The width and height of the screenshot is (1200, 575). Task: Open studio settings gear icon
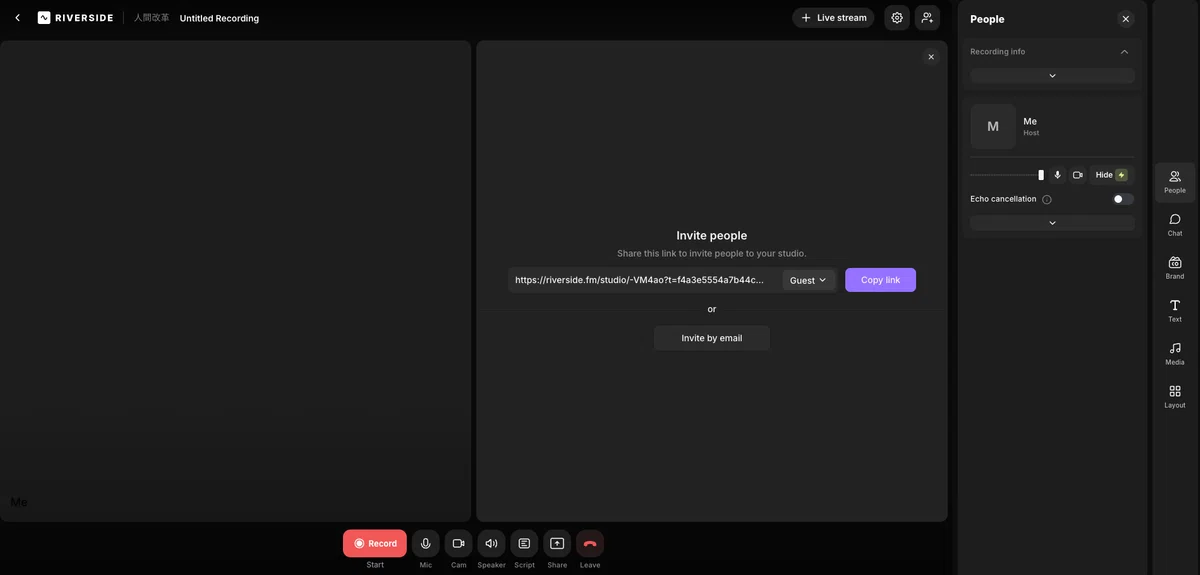(897, 18)
